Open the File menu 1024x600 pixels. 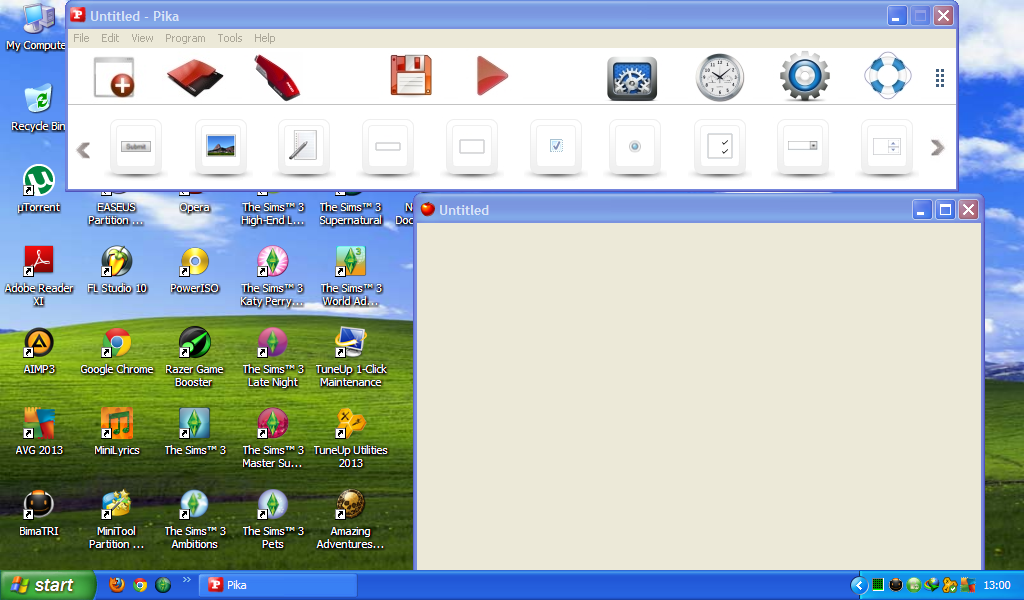pos(82,38)
